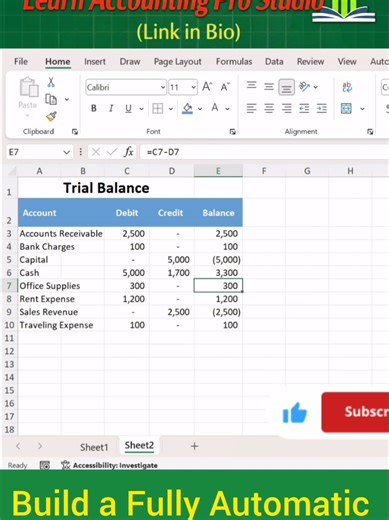The width and height of the screenshot is (389, 520).
Task: Expand Copy options arrow
Action: click(67, 99)
